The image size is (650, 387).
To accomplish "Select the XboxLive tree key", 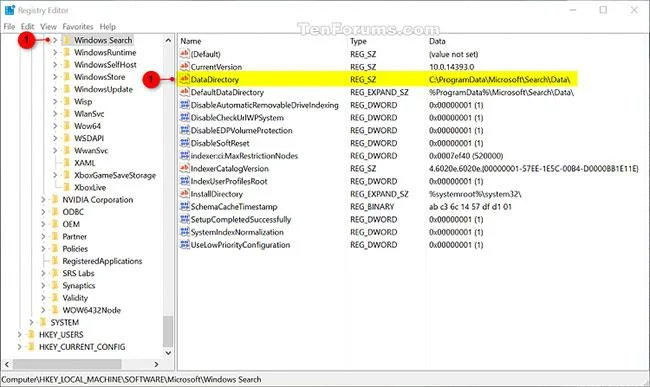I will click(x=90, y=187).
